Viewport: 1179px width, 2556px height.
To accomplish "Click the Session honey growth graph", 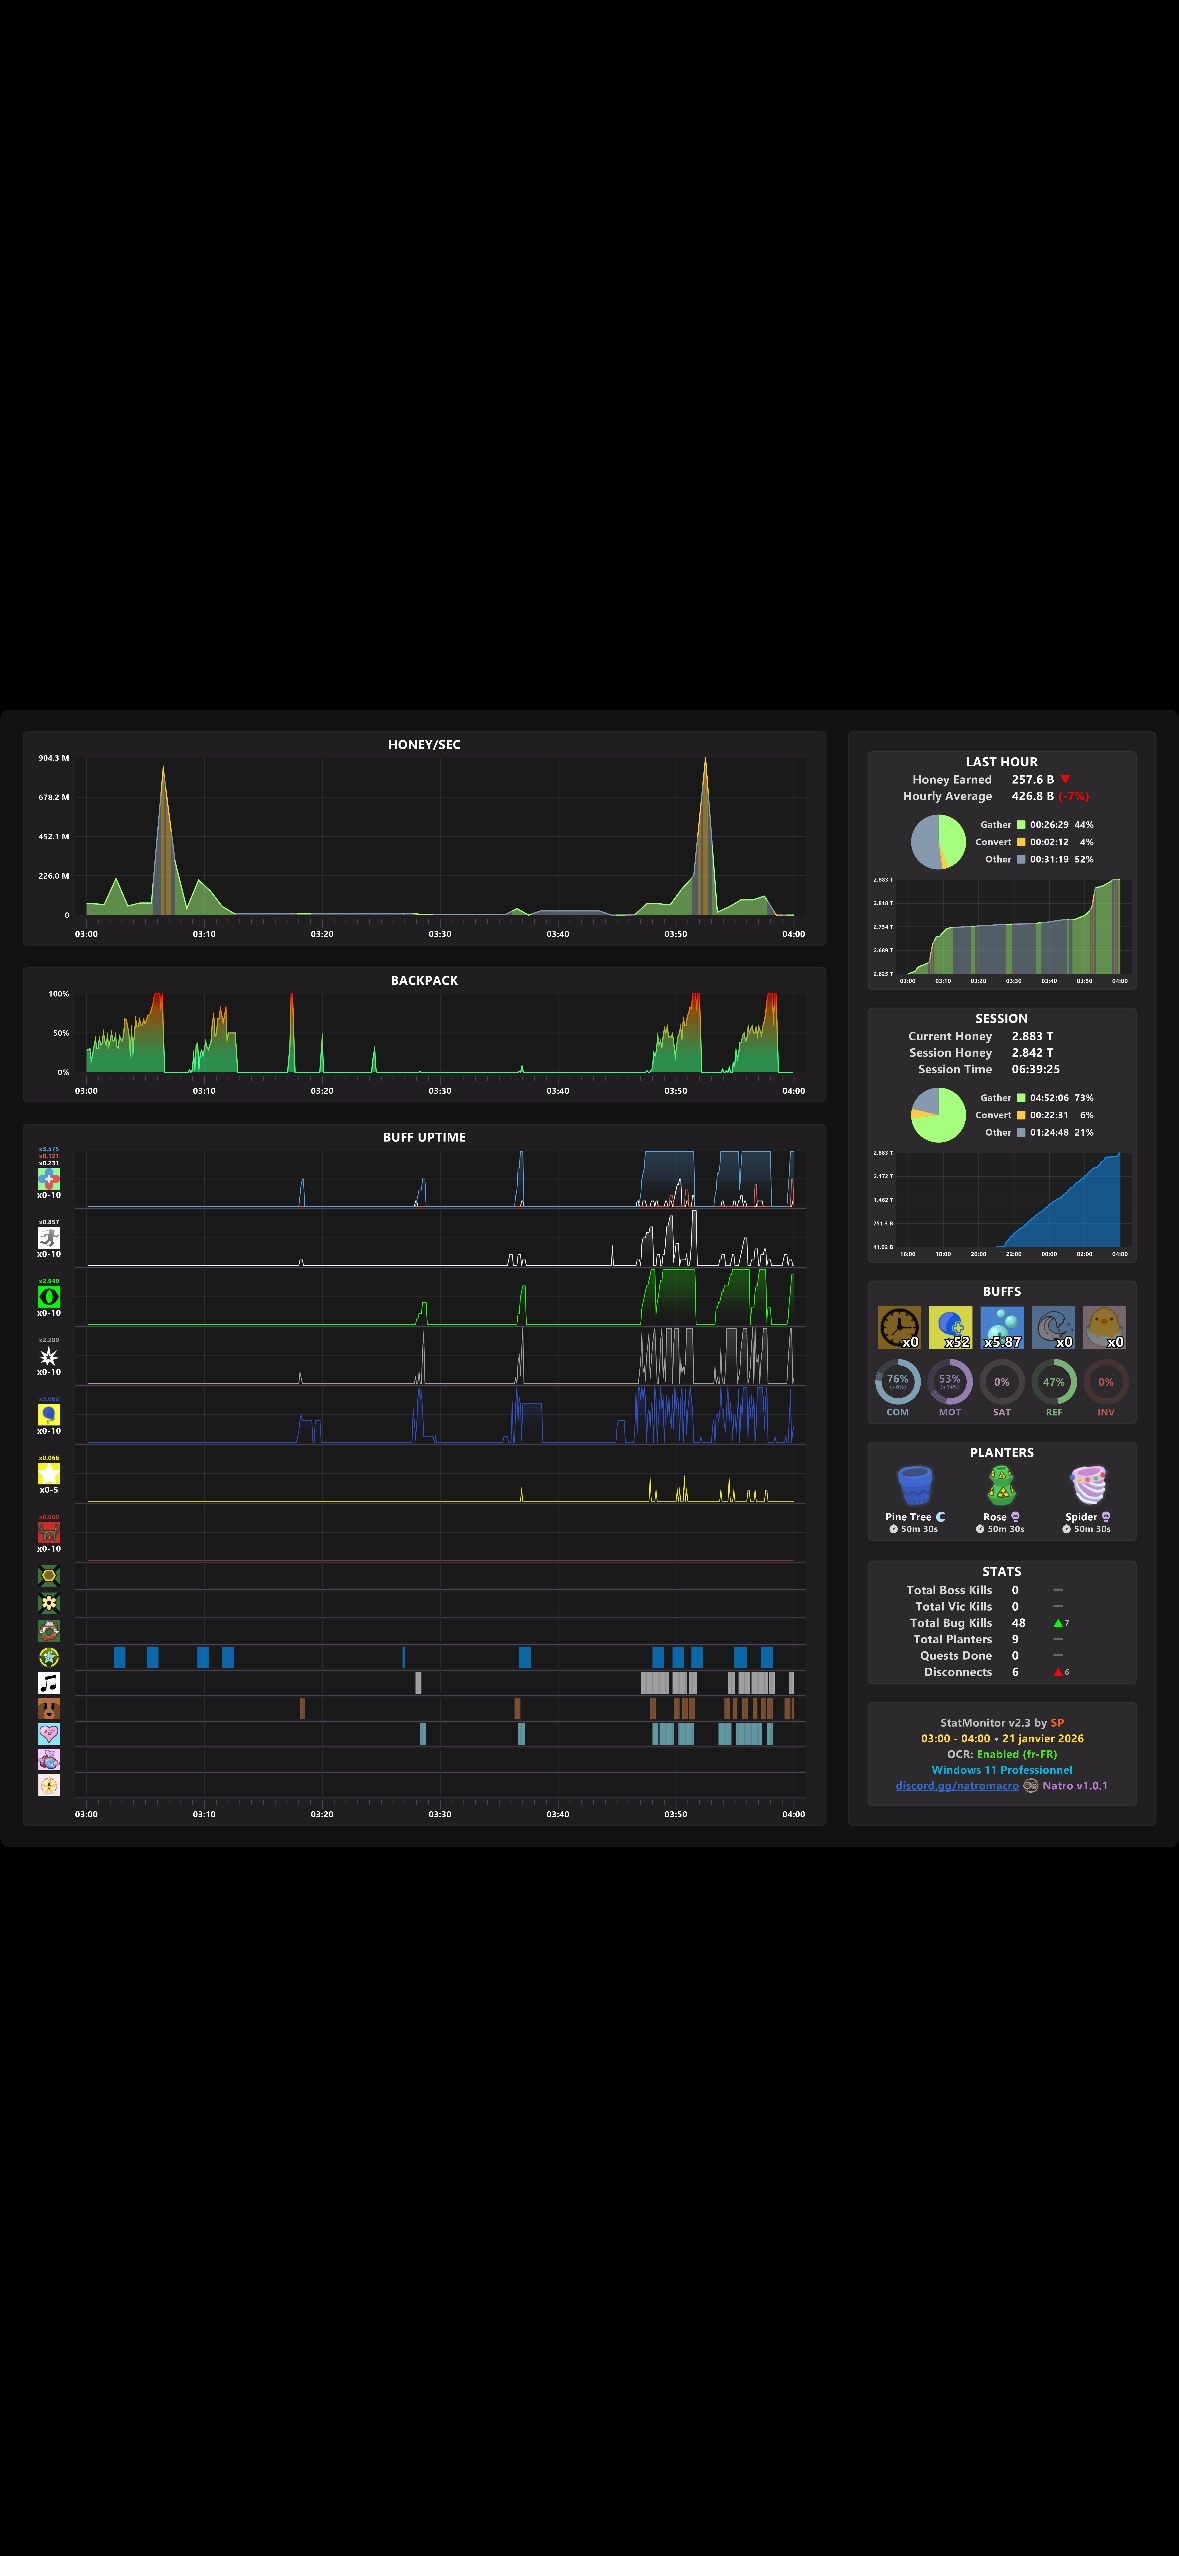I will click(1001, 1200).
